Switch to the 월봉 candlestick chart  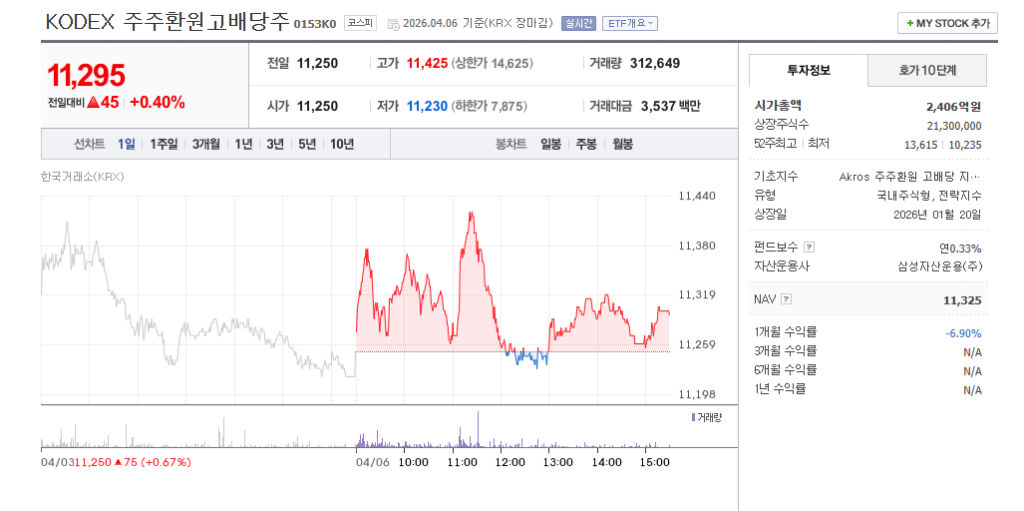point(622,144)
